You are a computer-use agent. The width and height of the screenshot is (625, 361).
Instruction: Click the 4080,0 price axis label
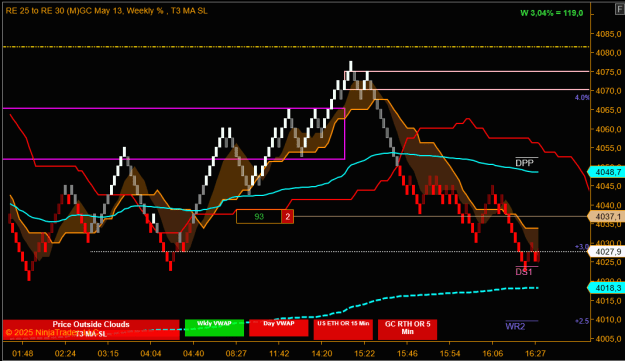(608, 53)
